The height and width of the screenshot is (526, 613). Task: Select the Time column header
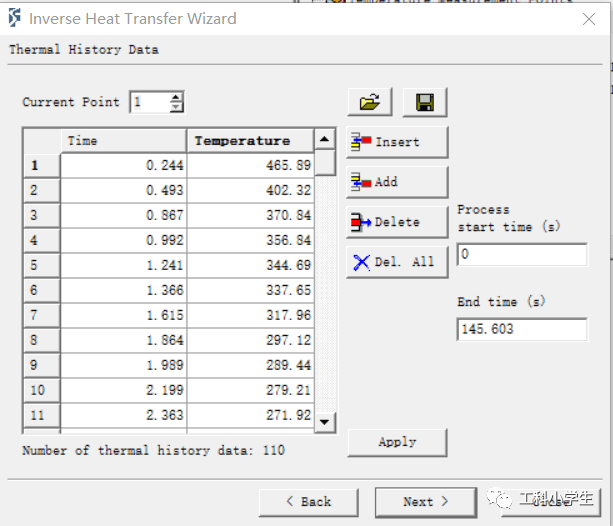click(124, 141)
